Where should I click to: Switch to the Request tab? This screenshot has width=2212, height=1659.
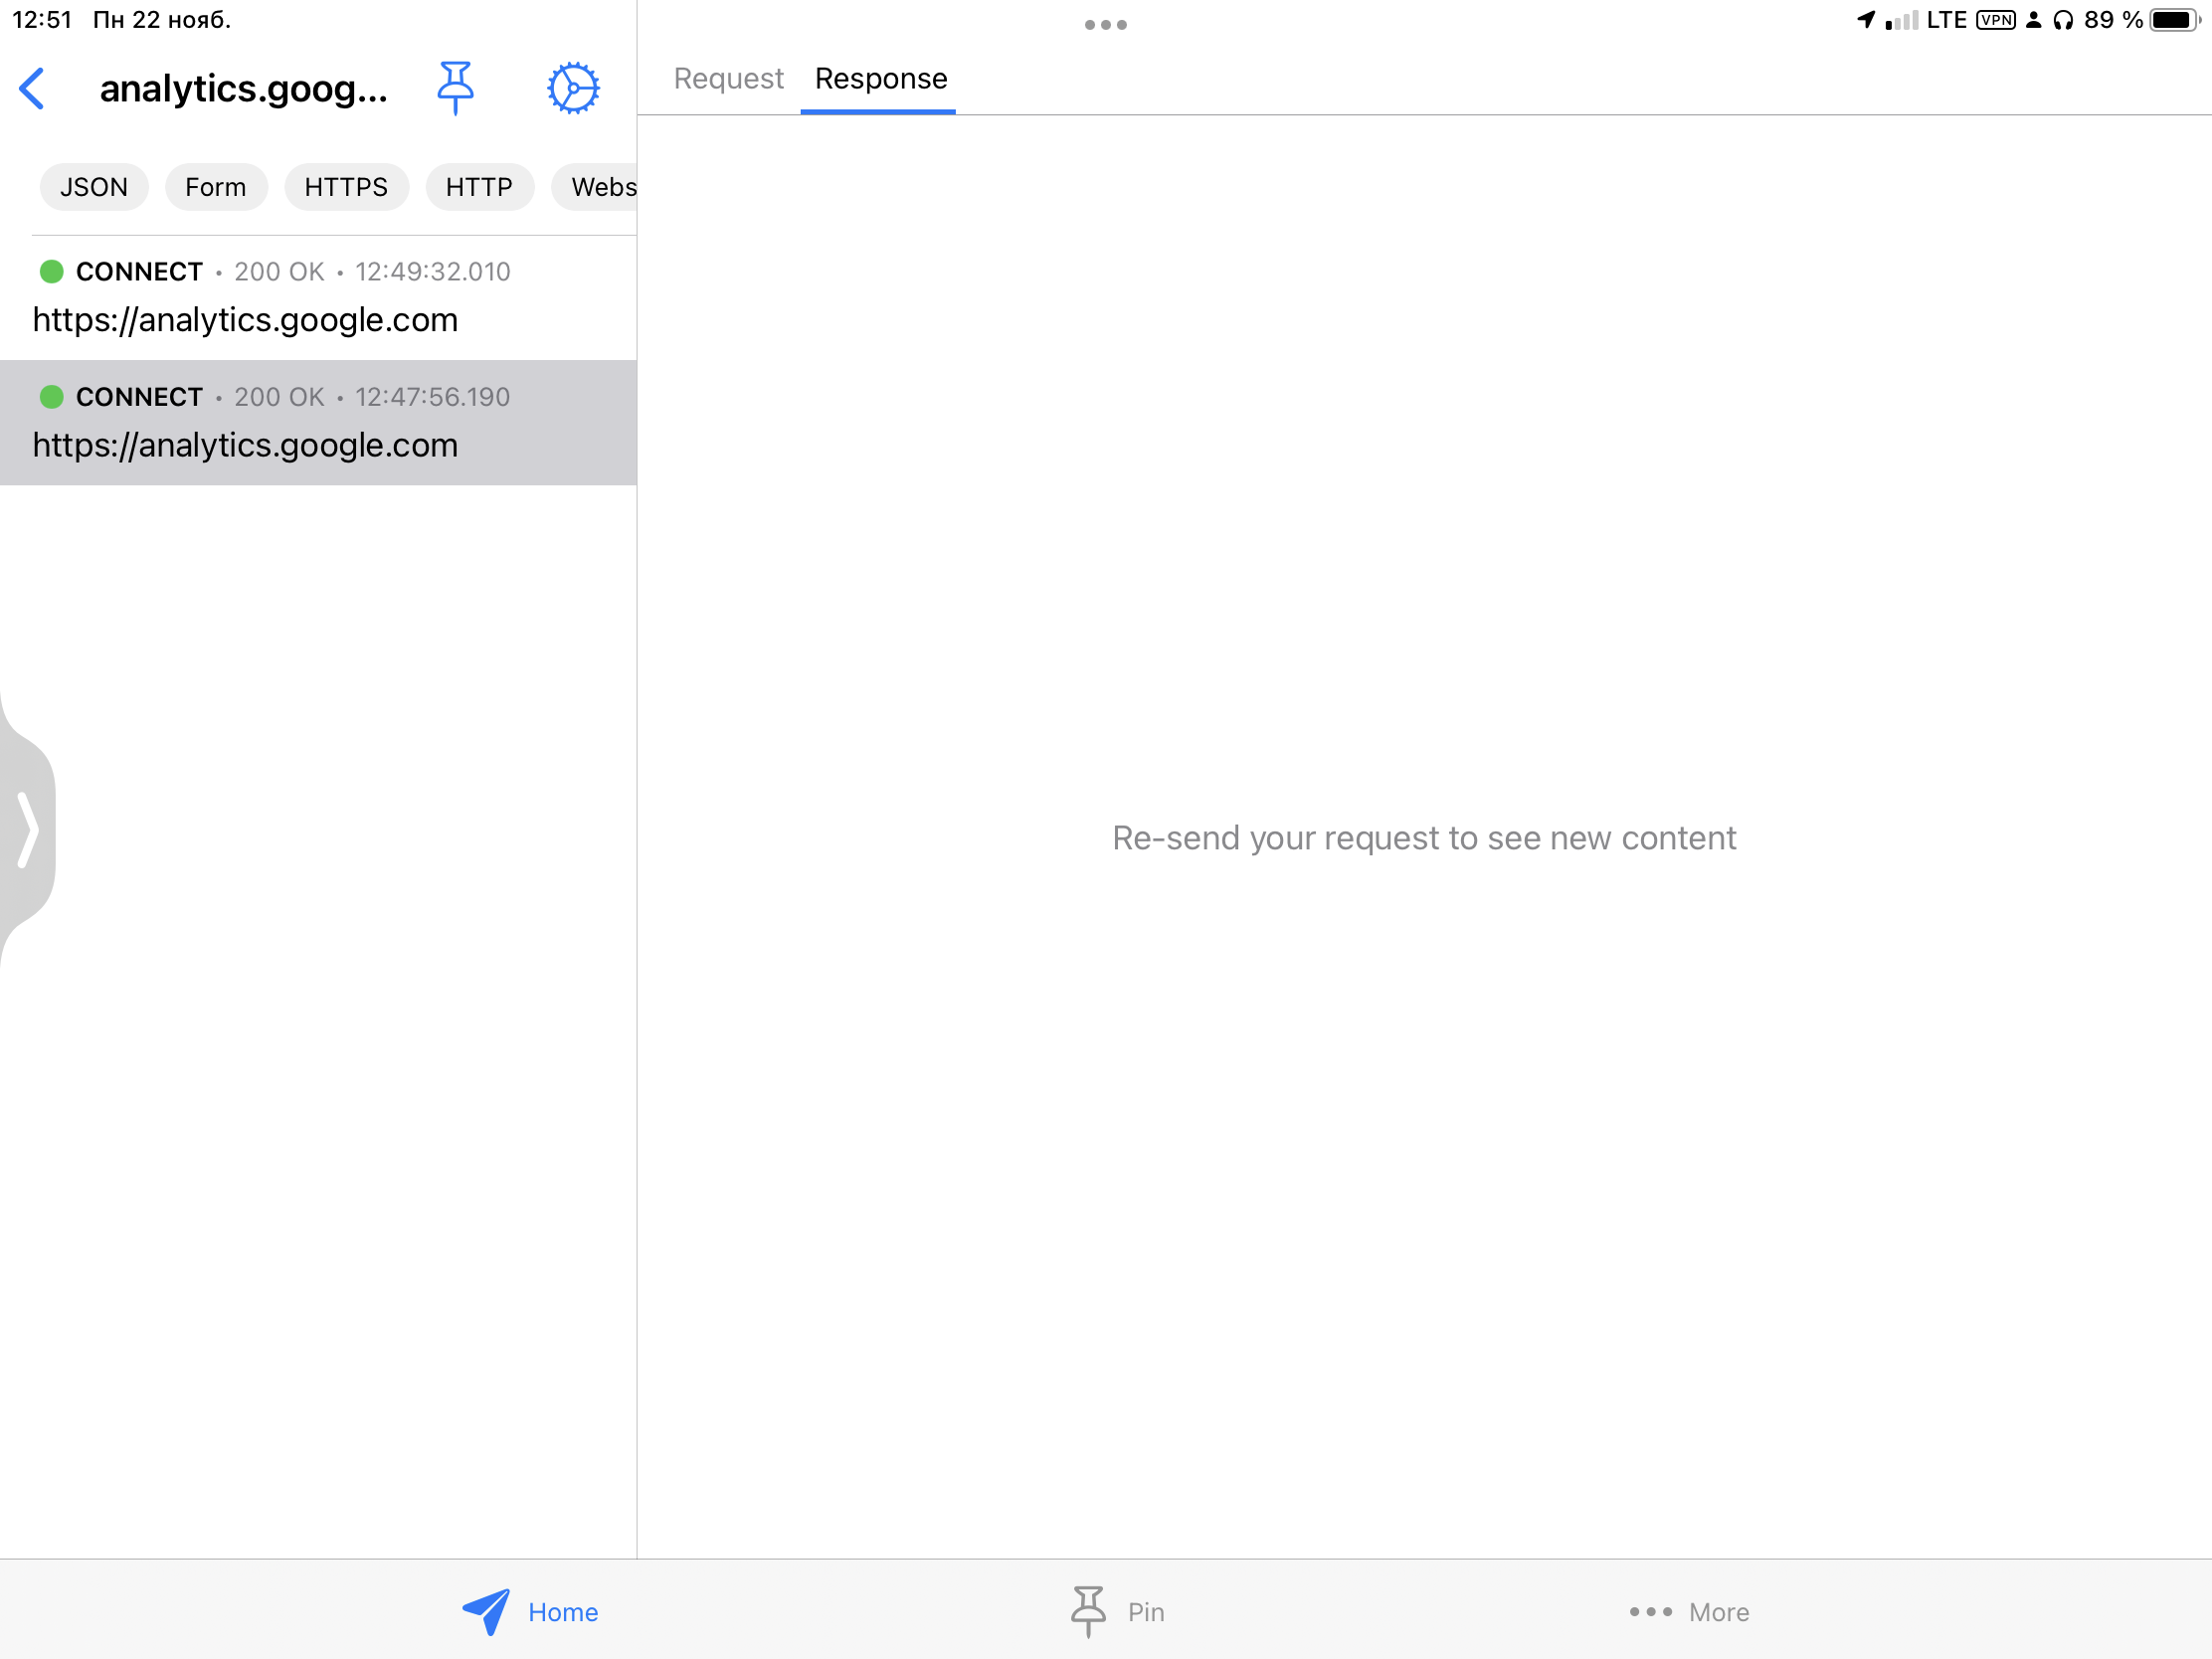click(x=727, y=78)
